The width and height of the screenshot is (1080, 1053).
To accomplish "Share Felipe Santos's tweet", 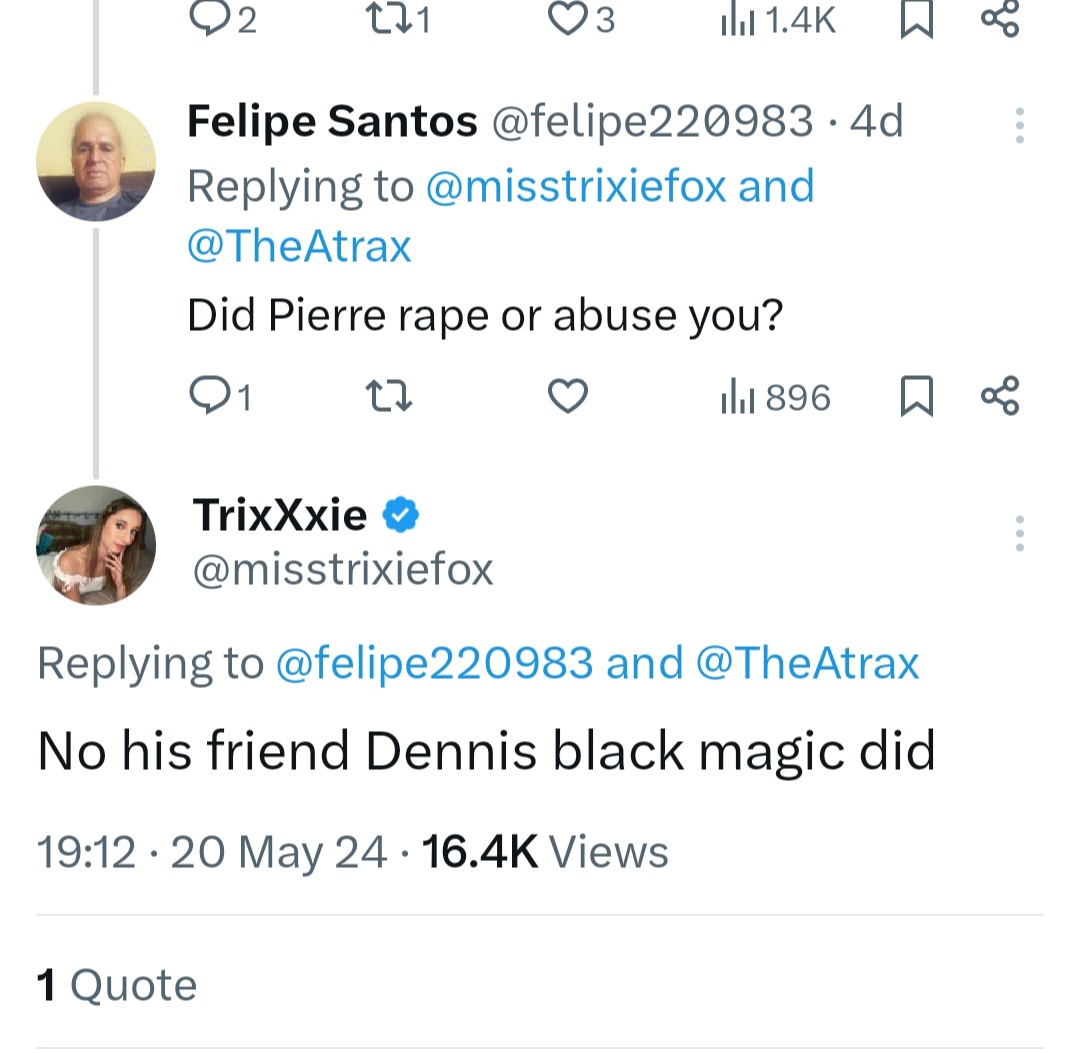I will click(1000, 397).
